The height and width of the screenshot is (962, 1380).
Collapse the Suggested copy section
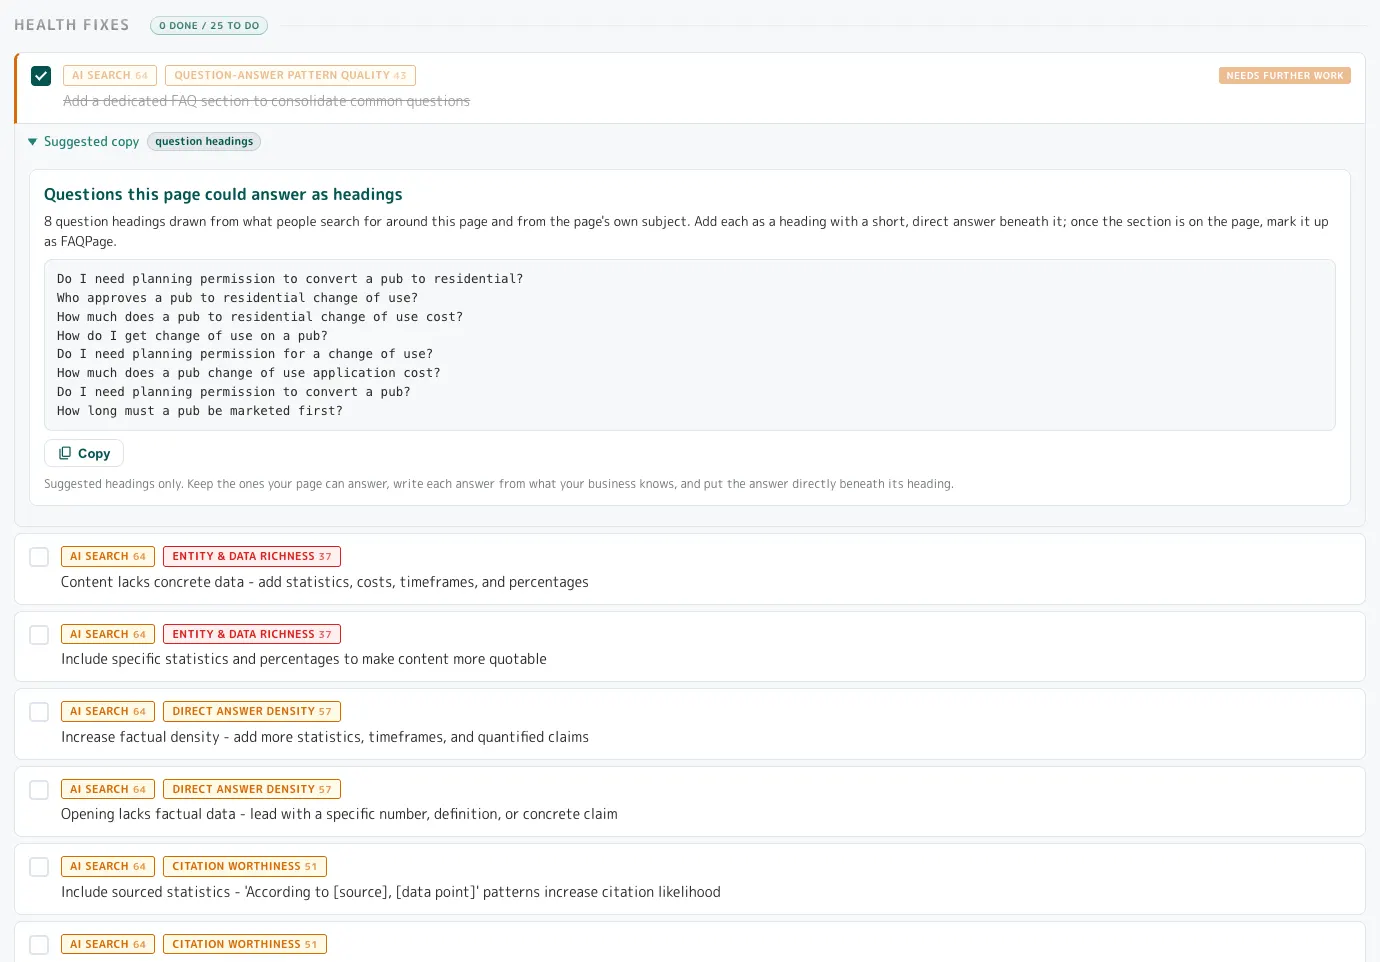[84, 142]
